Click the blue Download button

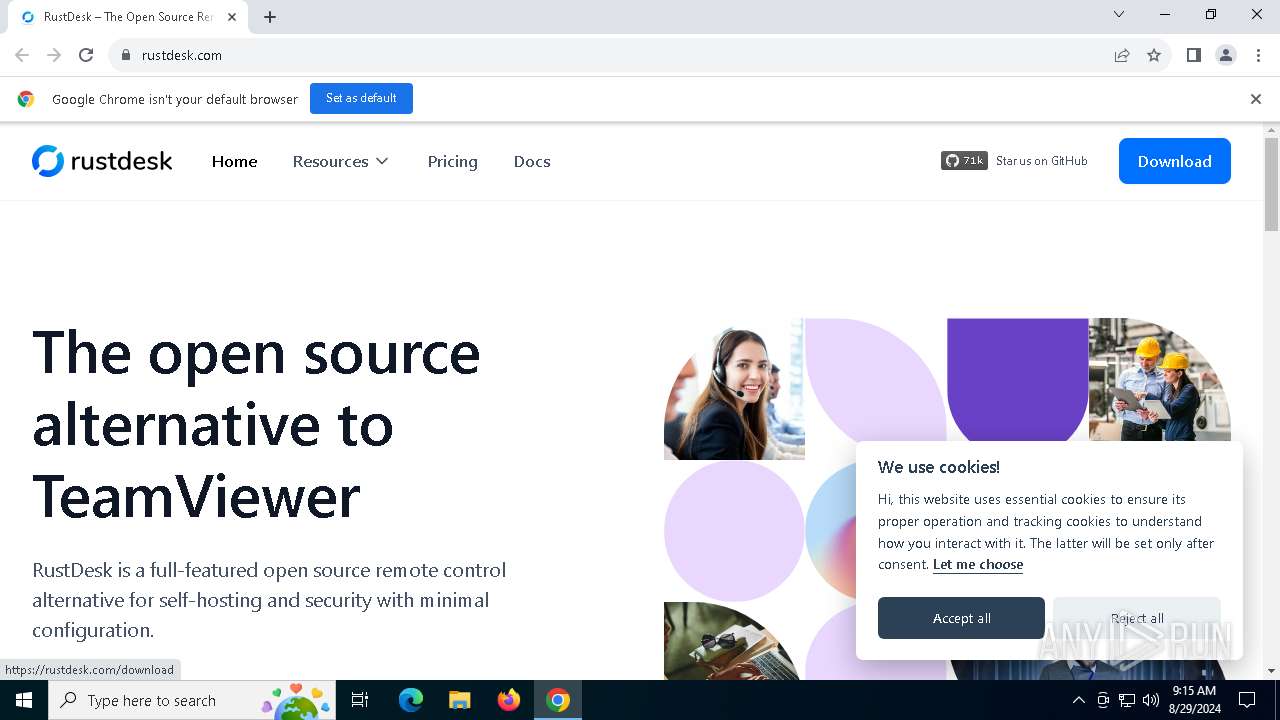pyautogui.click(x=1174, y=161)
